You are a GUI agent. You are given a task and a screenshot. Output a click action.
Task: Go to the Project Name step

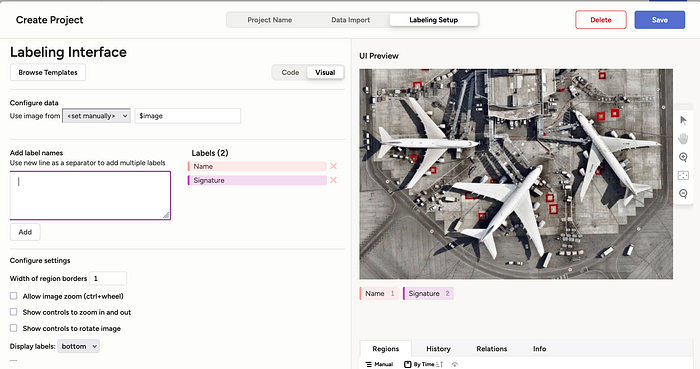click(x=270, y=20)
